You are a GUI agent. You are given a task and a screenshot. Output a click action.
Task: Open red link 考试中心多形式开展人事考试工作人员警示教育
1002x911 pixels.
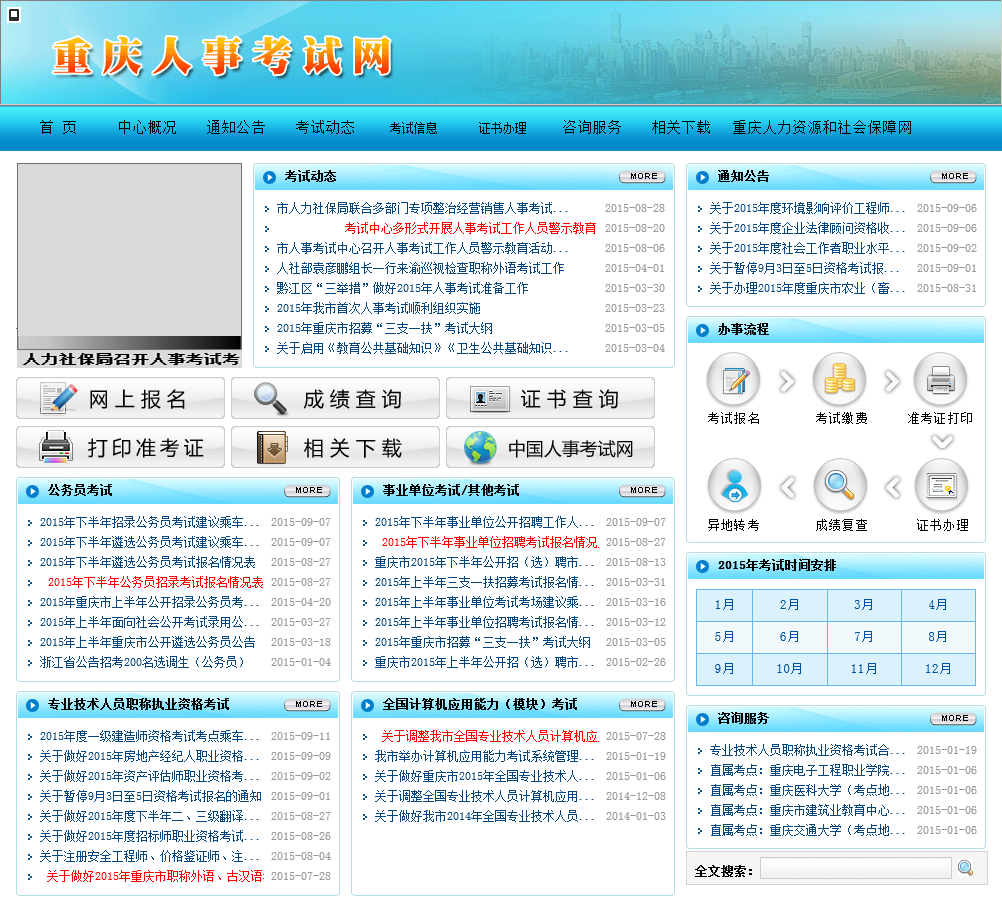coord(470,228)
